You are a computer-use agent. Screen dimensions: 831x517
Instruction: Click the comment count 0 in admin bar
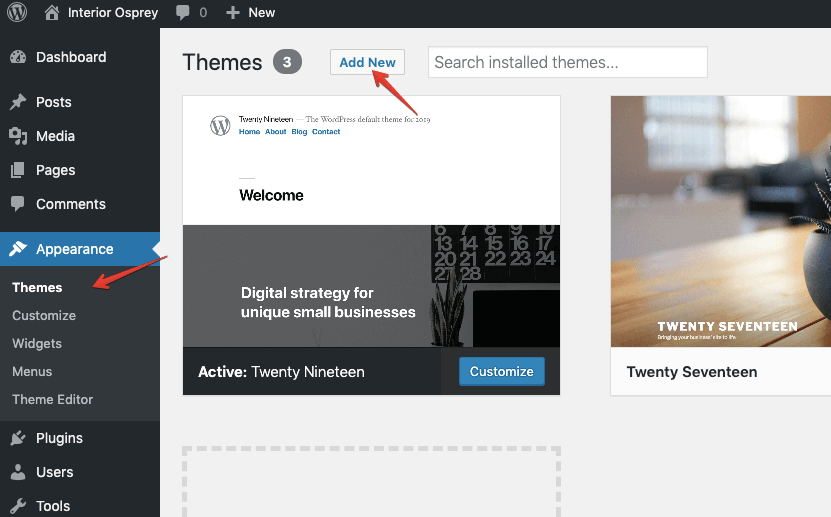pos(203,13)
